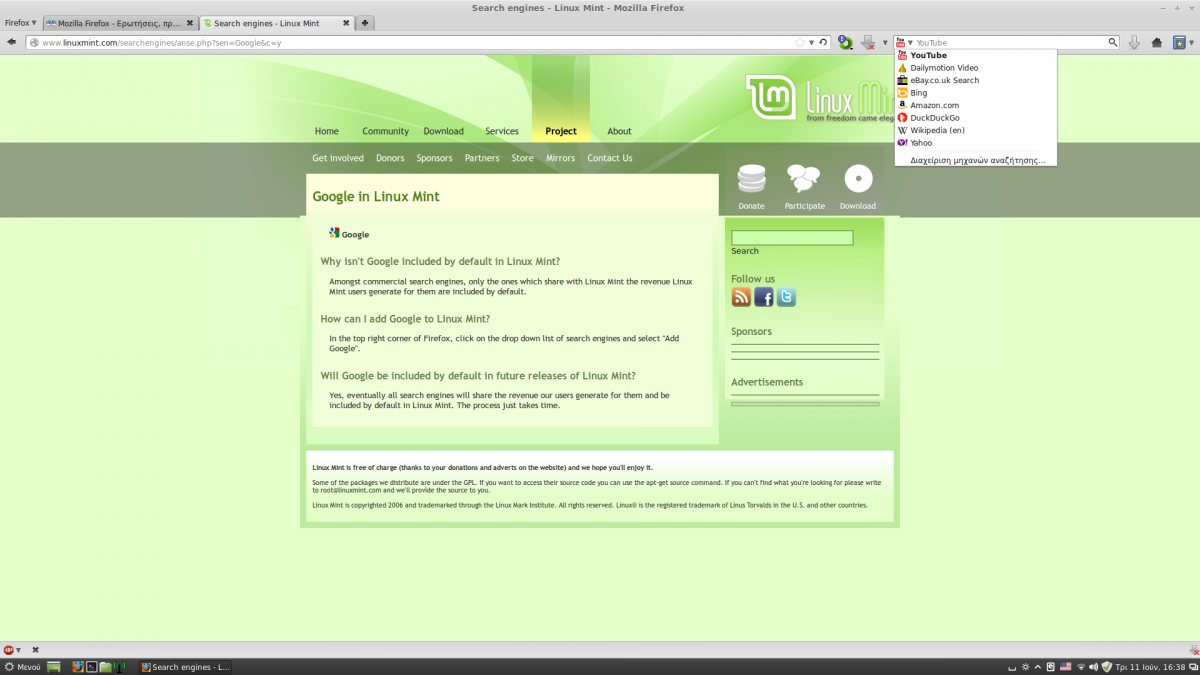
Task: Click Partners submenu link
Action: coord(482,158)
